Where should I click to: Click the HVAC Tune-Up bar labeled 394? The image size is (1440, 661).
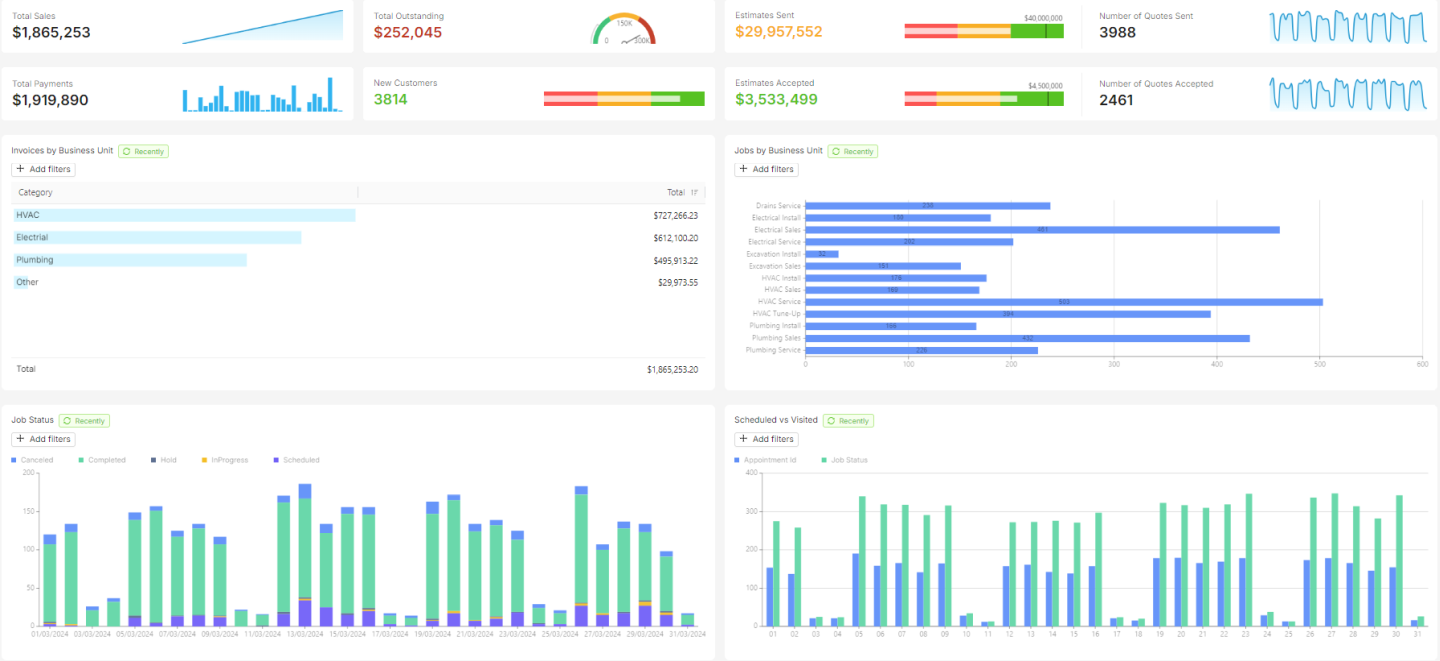[x=1008, y=314]
